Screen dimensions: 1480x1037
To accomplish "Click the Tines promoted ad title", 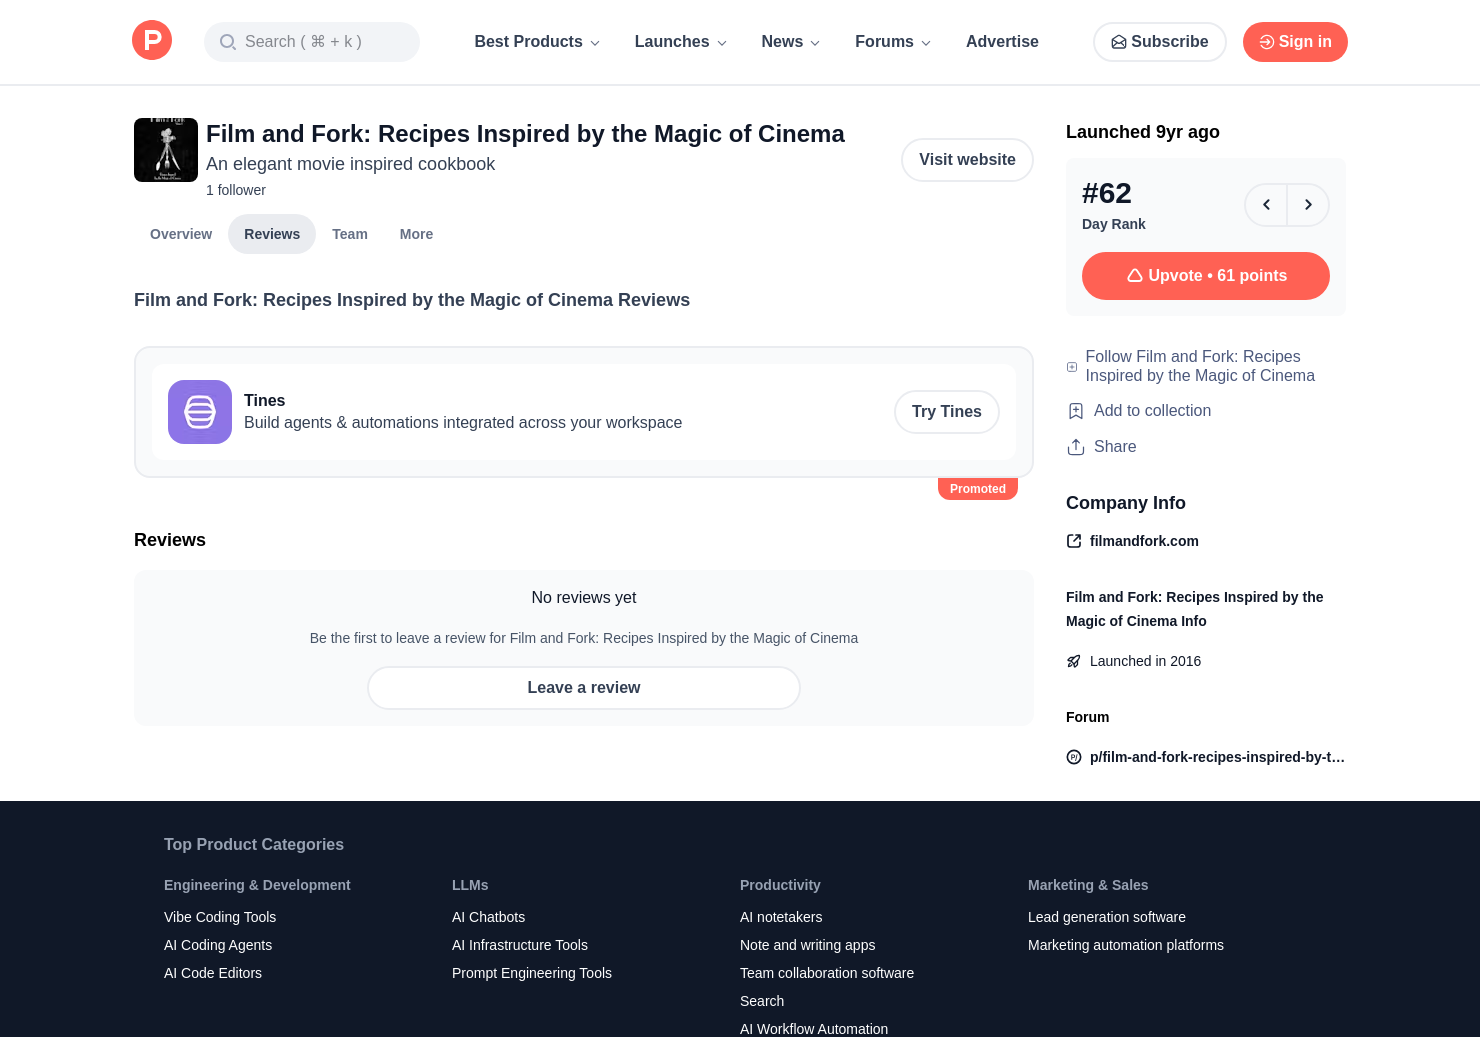I will 264,401.
